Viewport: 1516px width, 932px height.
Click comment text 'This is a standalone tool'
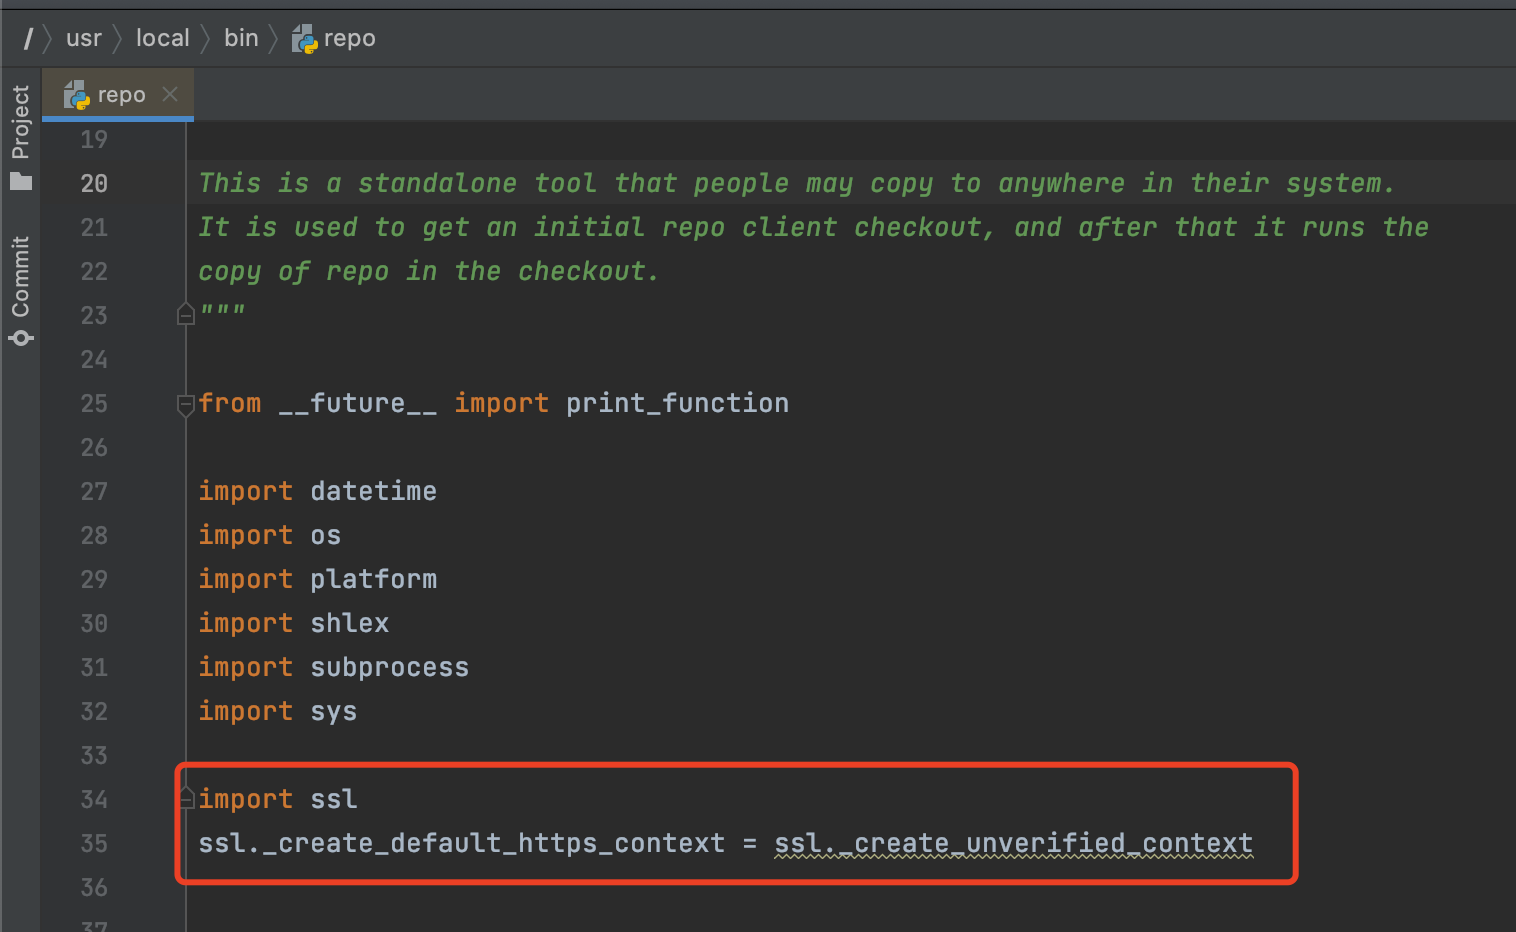pyautogui.click(x=397, y=184)
